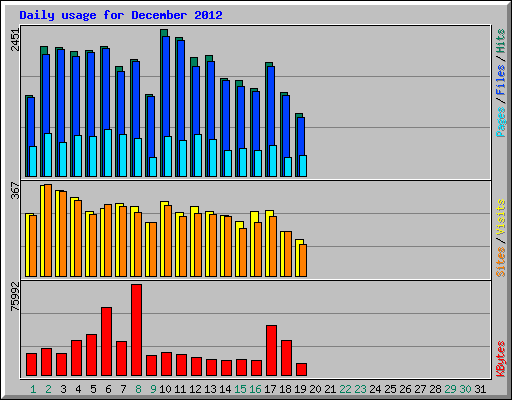Image resolution: width=512 pixels, height=400 pixels.
Task: Select day 31 on the x-axis
Action: (480, 389)
